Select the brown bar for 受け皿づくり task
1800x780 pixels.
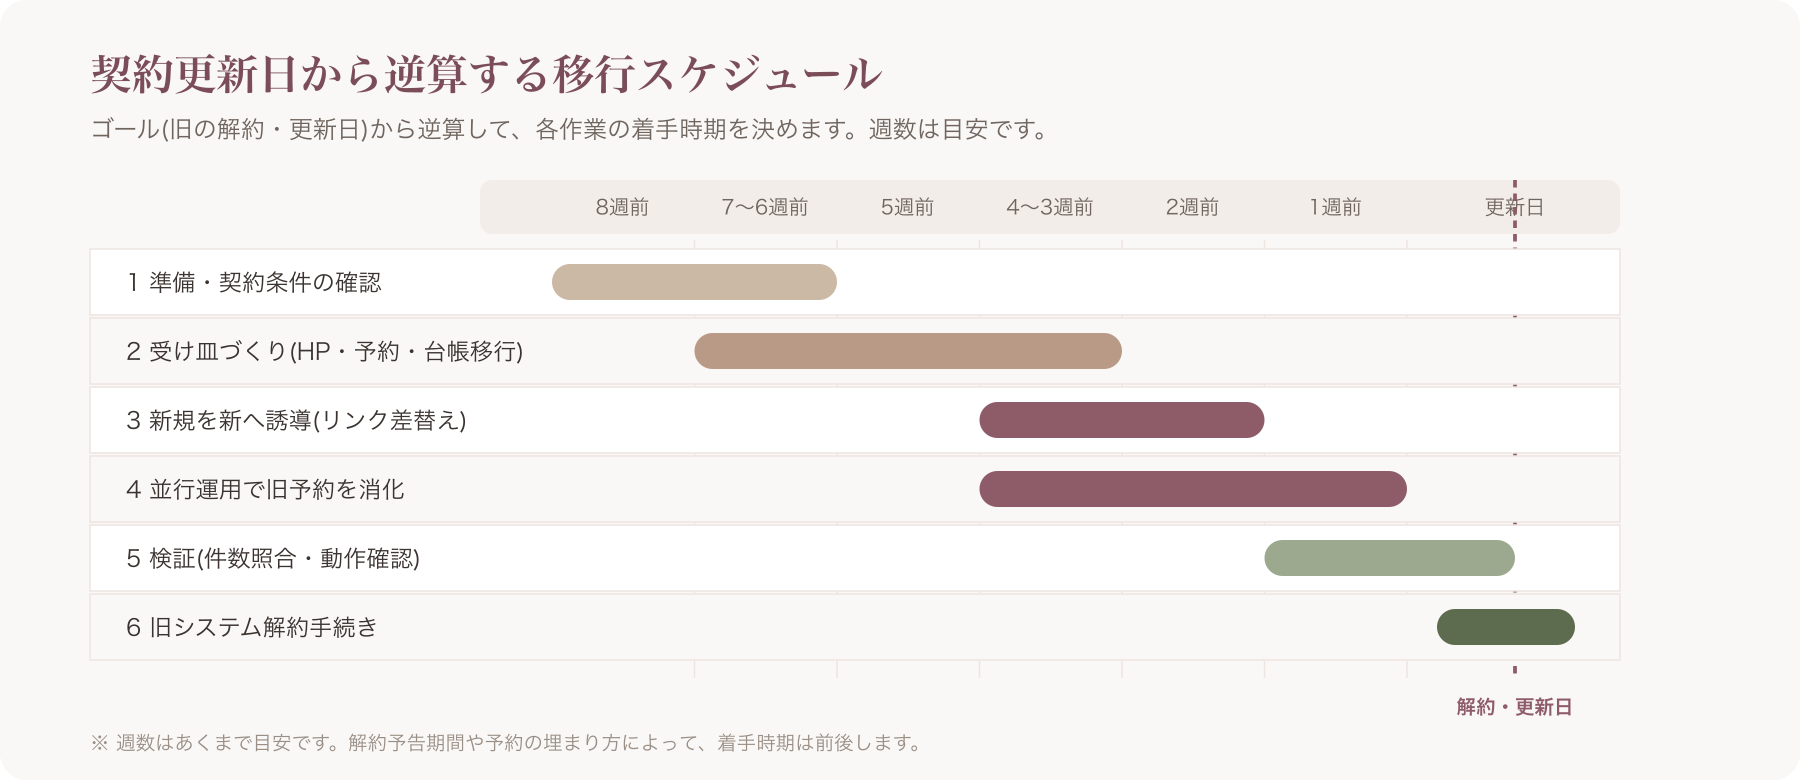pyautogui.click(x=908, y=351)
